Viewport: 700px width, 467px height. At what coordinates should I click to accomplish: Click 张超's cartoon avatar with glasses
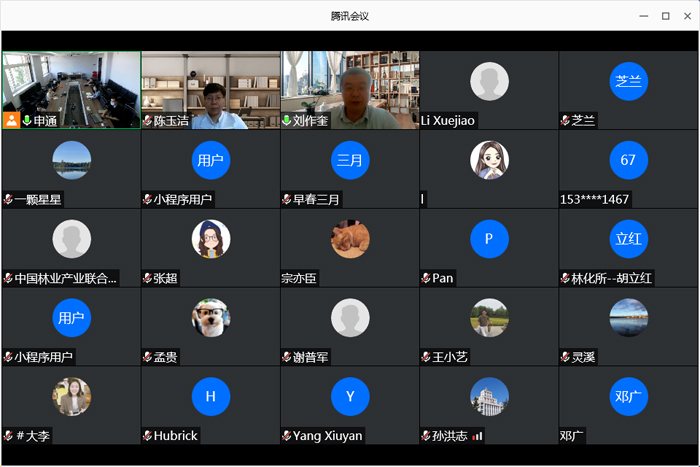point(211,239)
